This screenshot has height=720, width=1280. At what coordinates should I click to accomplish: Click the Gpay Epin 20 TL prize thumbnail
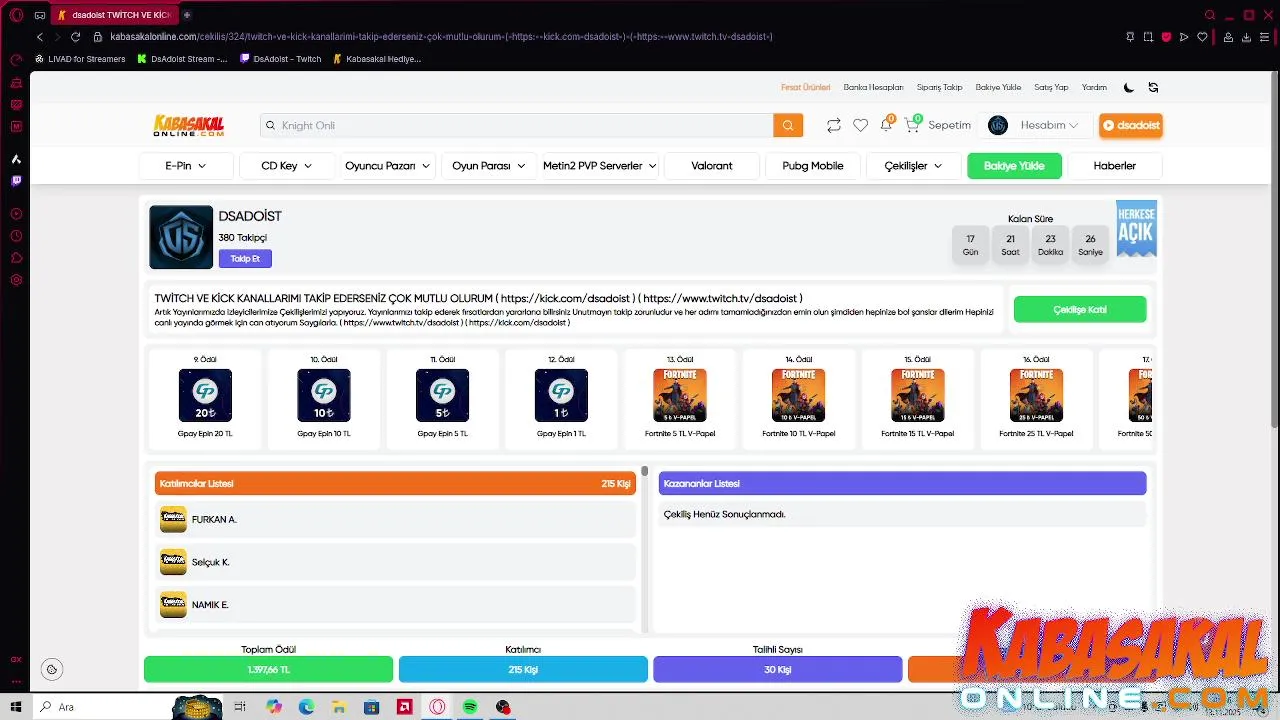coord(205,395)
